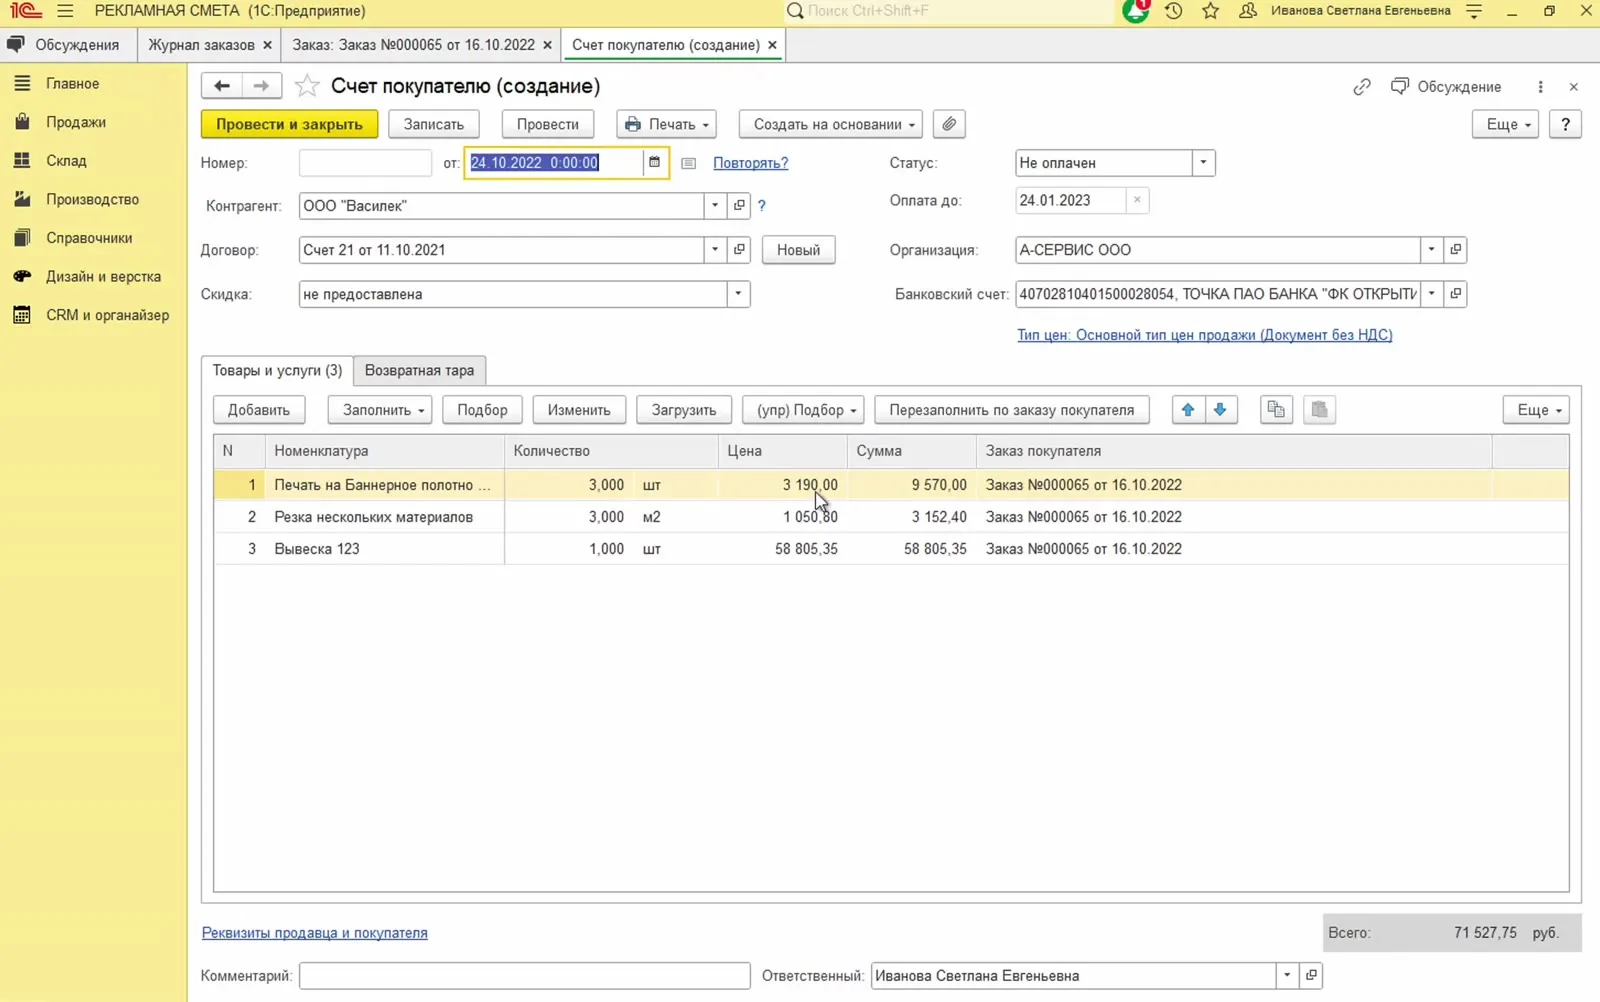
Task: Click the Повторять? link
Action: [x=750, y=163]
